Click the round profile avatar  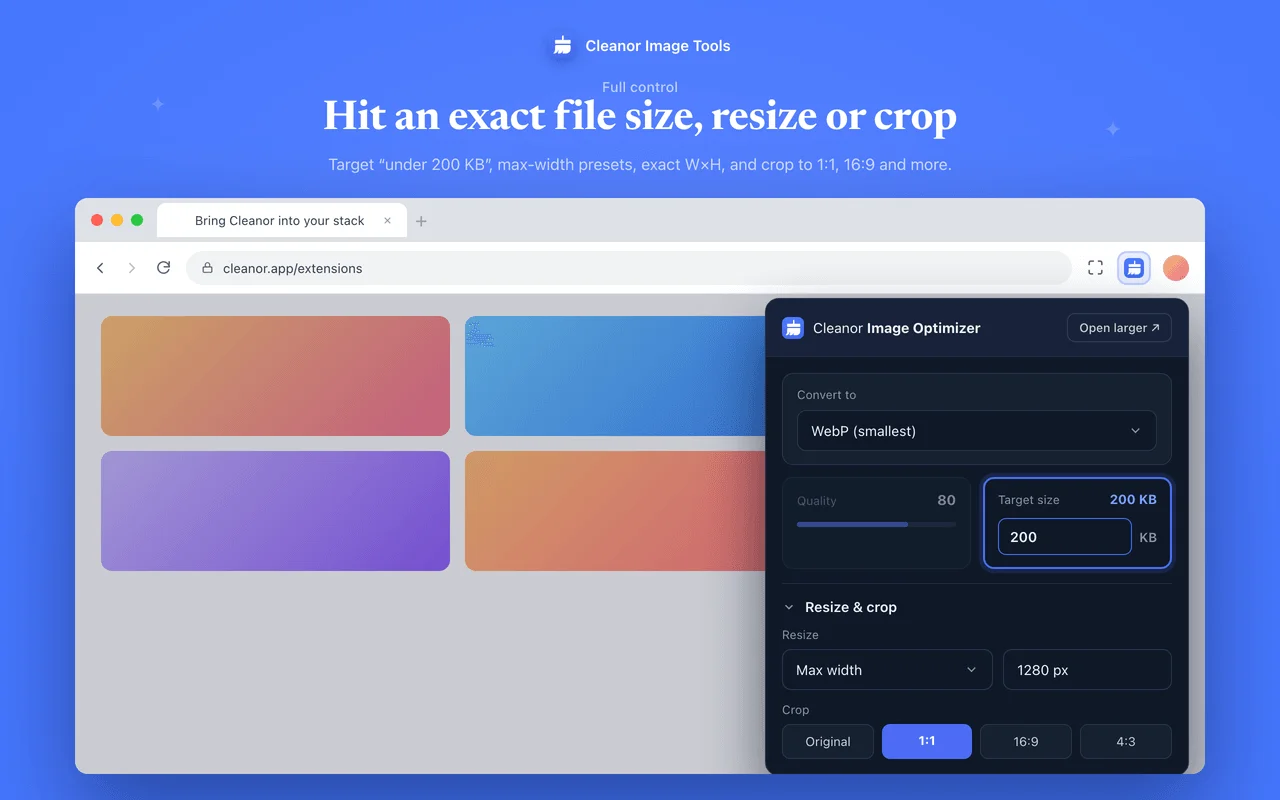(x=1176, y=268)
